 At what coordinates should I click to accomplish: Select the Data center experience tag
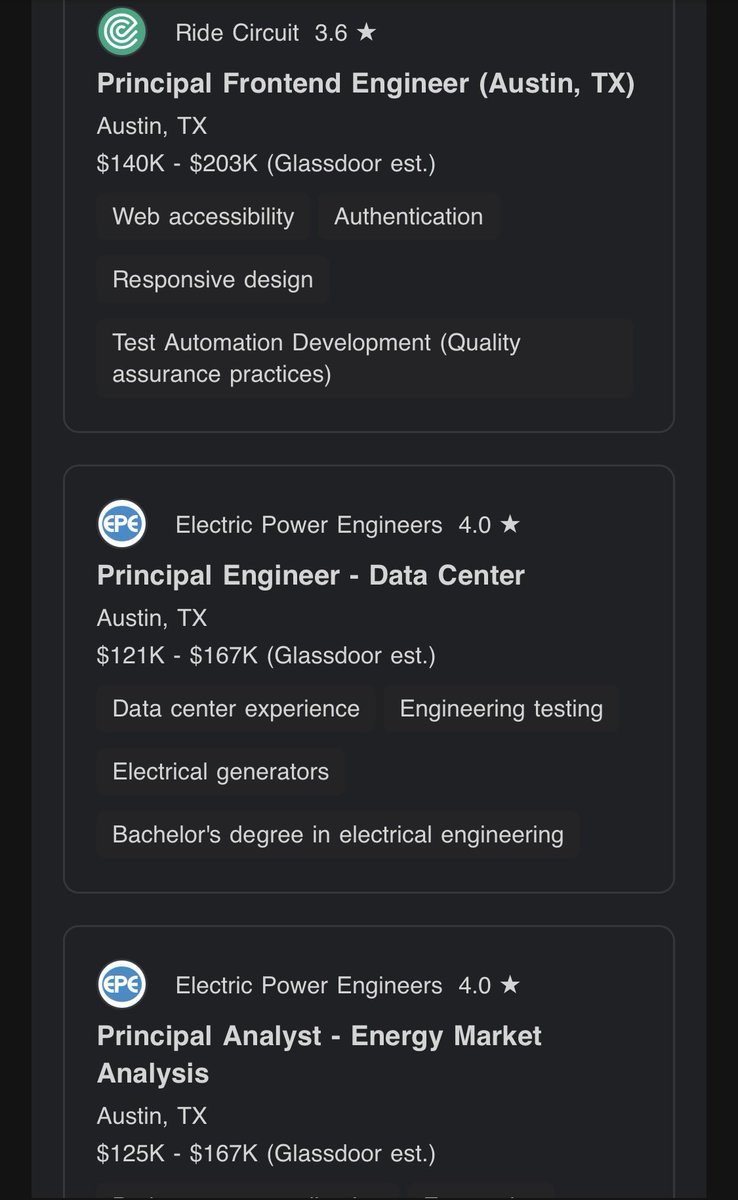pos(236,709)
